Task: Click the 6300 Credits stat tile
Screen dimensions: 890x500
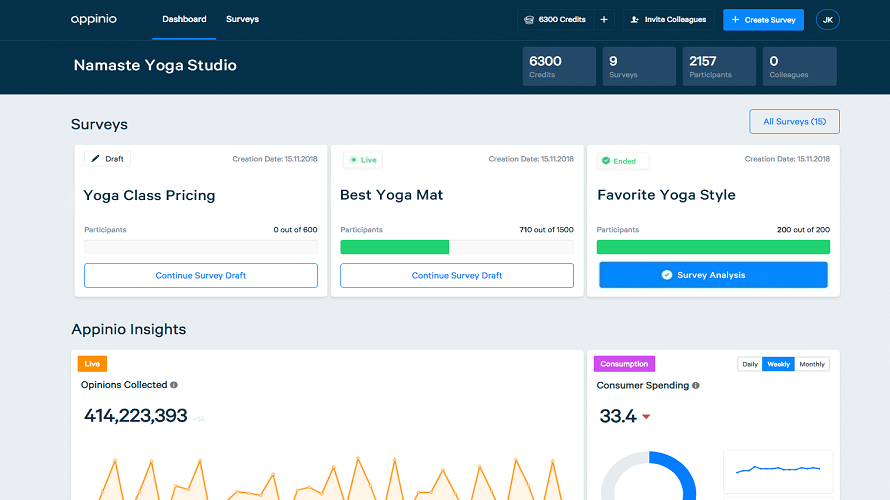Action: [559, 66]
